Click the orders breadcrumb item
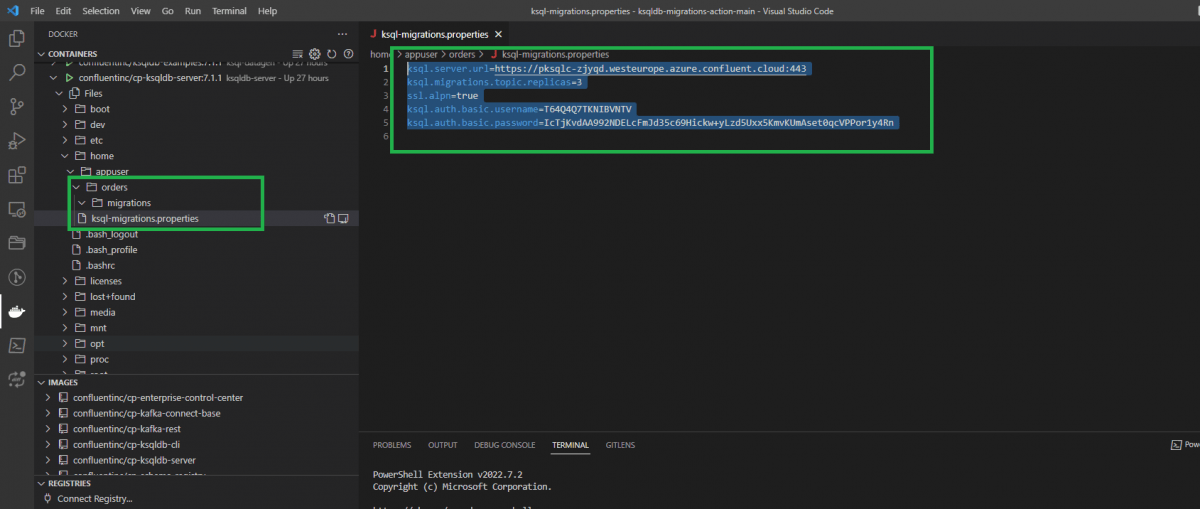The width and height of the screenshot is (1200, 509). coord(460,54)
